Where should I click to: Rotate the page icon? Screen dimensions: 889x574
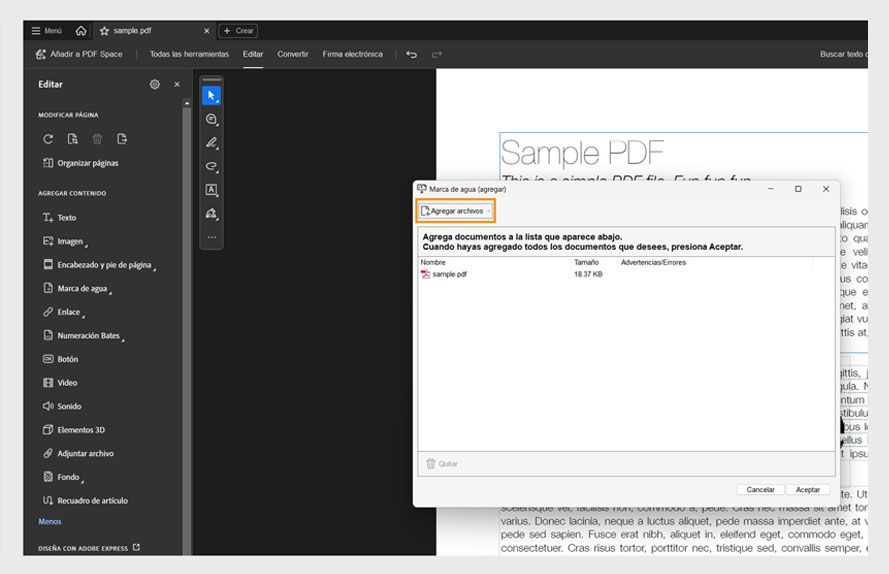(48, 139)
